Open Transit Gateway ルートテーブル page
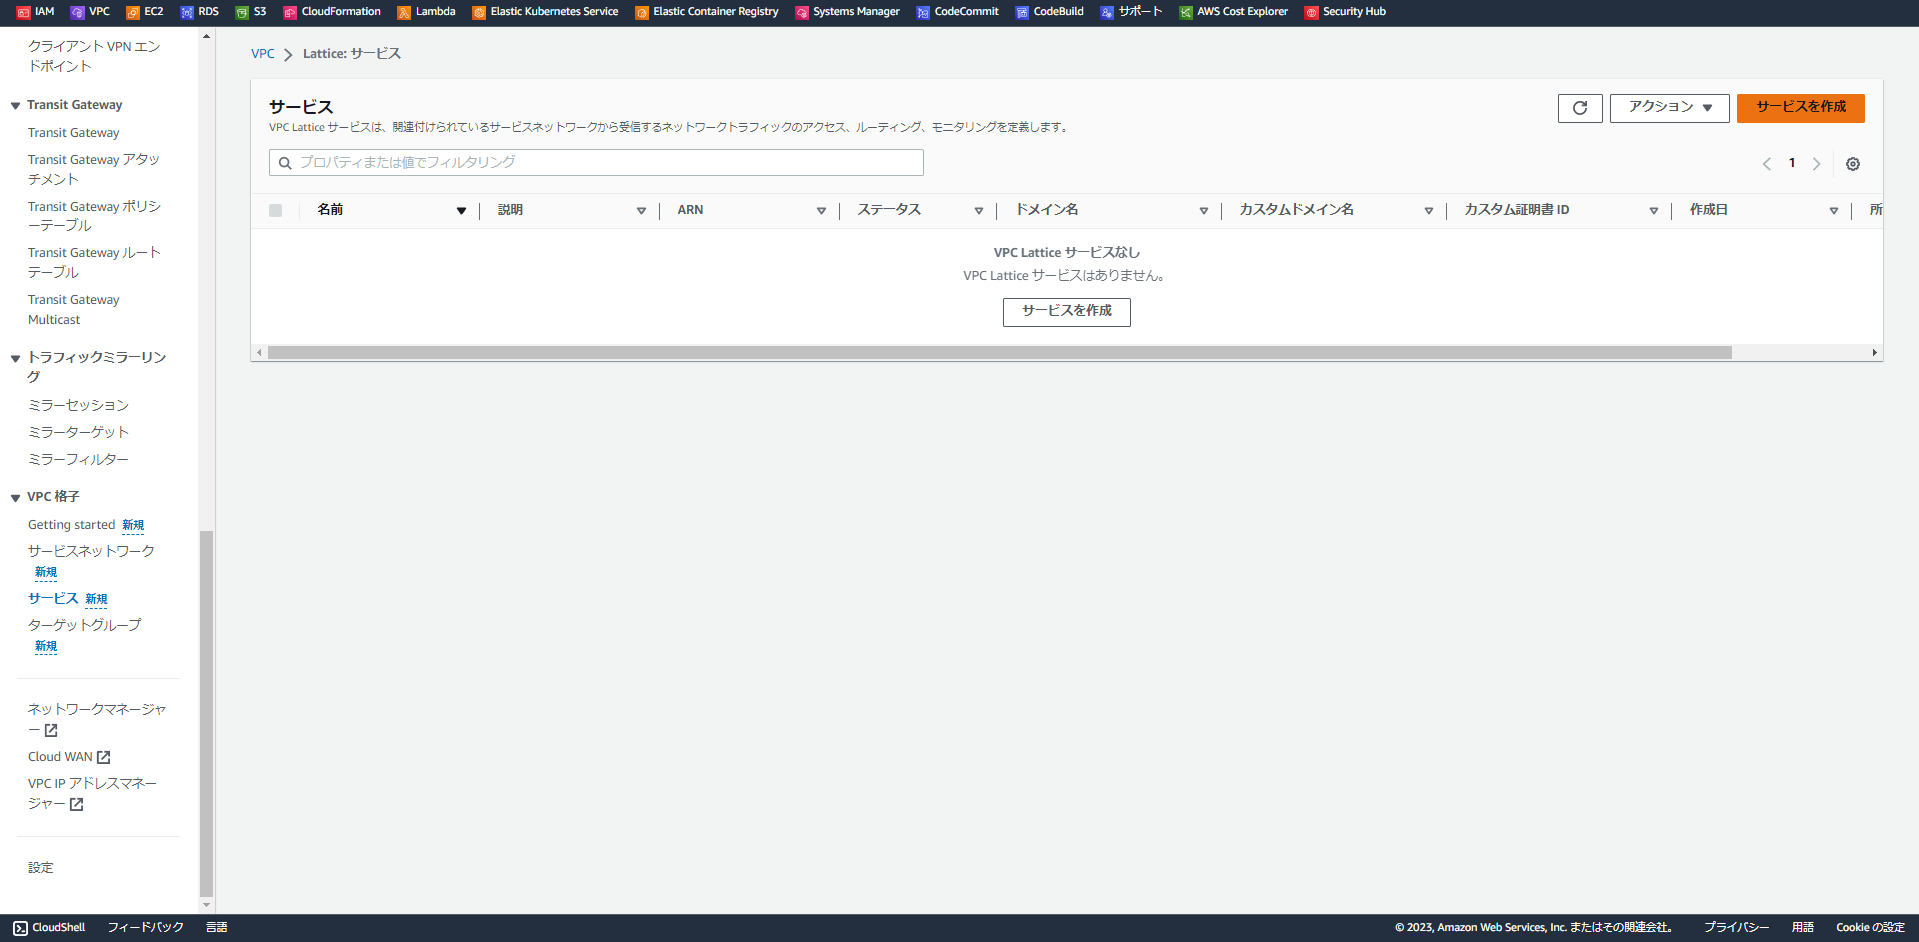Image resolution: width=1919 pixels, height=942 pixels. (x=94, y=262)
